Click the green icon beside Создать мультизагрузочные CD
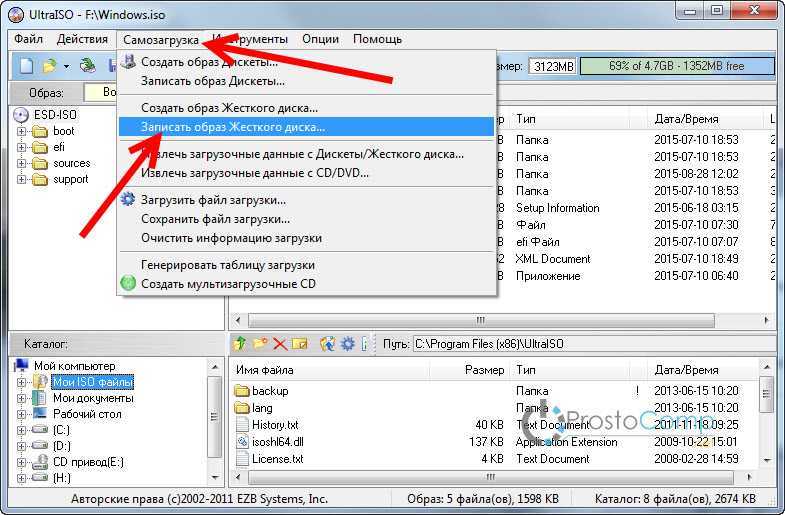 [x=128, y=283]
